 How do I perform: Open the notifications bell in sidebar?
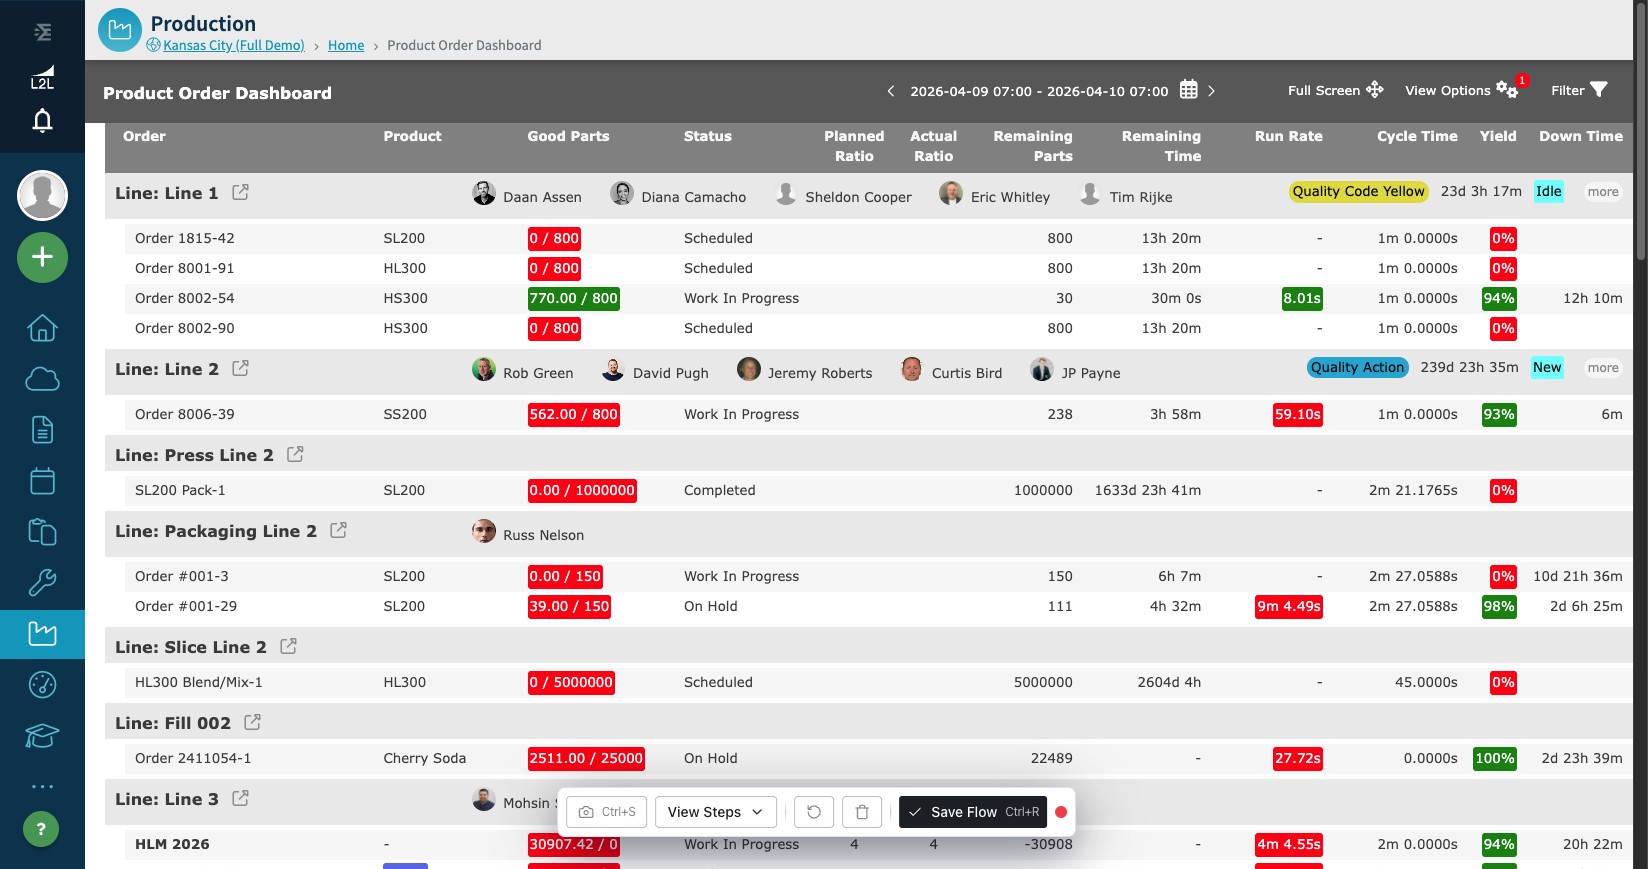coord(42,121)
